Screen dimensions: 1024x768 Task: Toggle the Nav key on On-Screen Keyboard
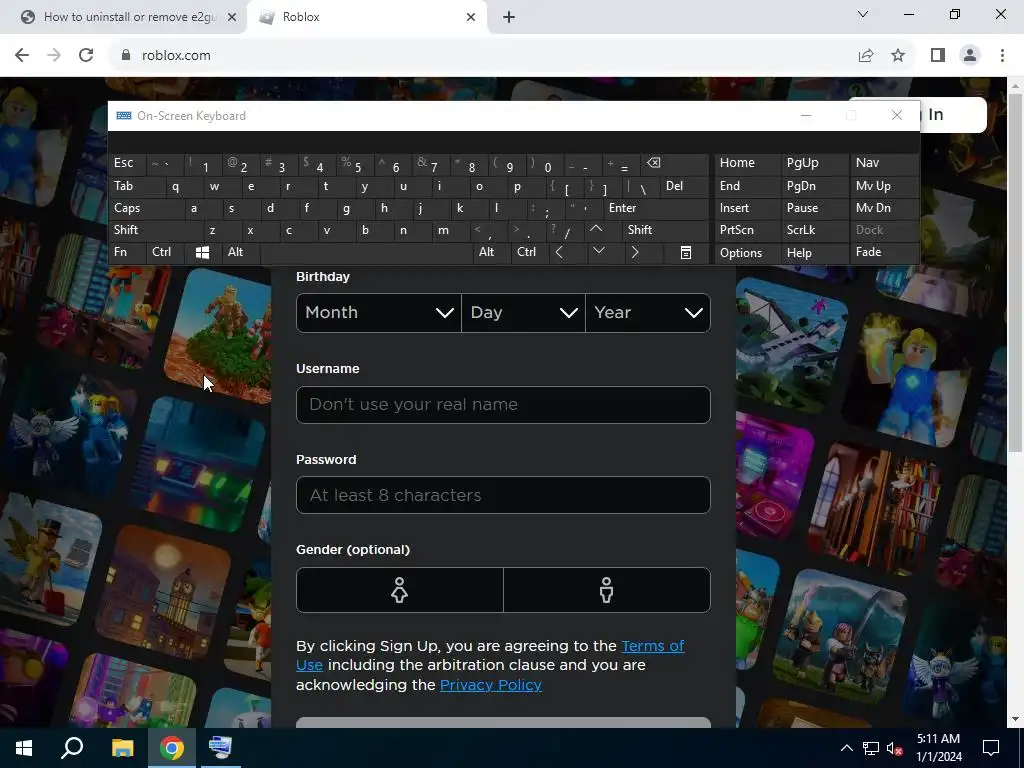tap(884, 163)
